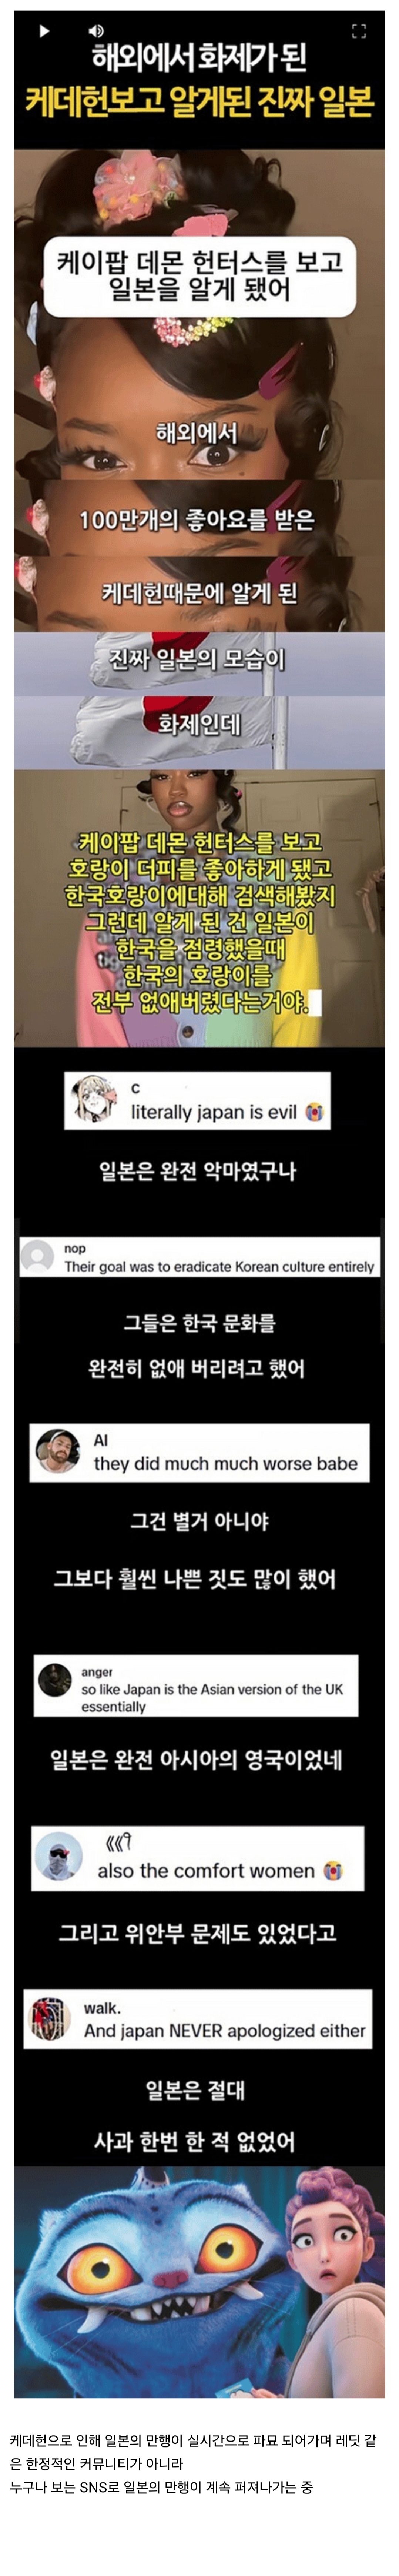Click the yellow title text '케데헌보고 알게된 진짜 일본'

tap(200, 102)
